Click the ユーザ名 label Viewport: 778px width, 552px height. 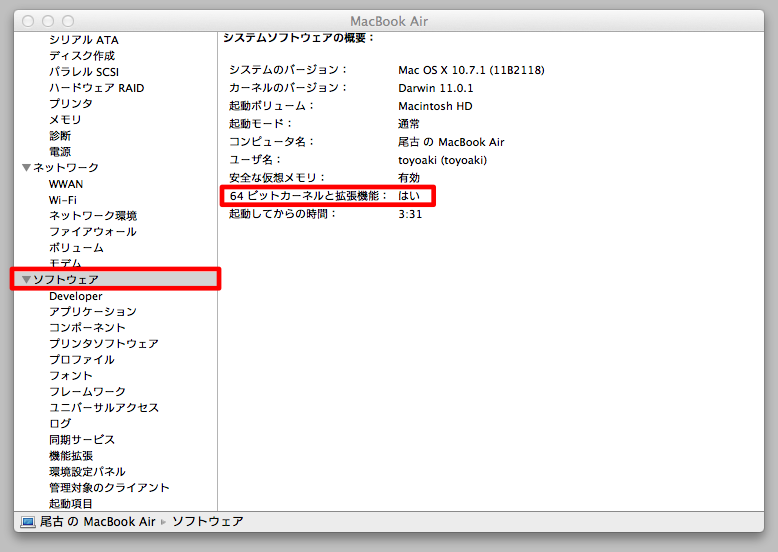(x=256, y=160)
